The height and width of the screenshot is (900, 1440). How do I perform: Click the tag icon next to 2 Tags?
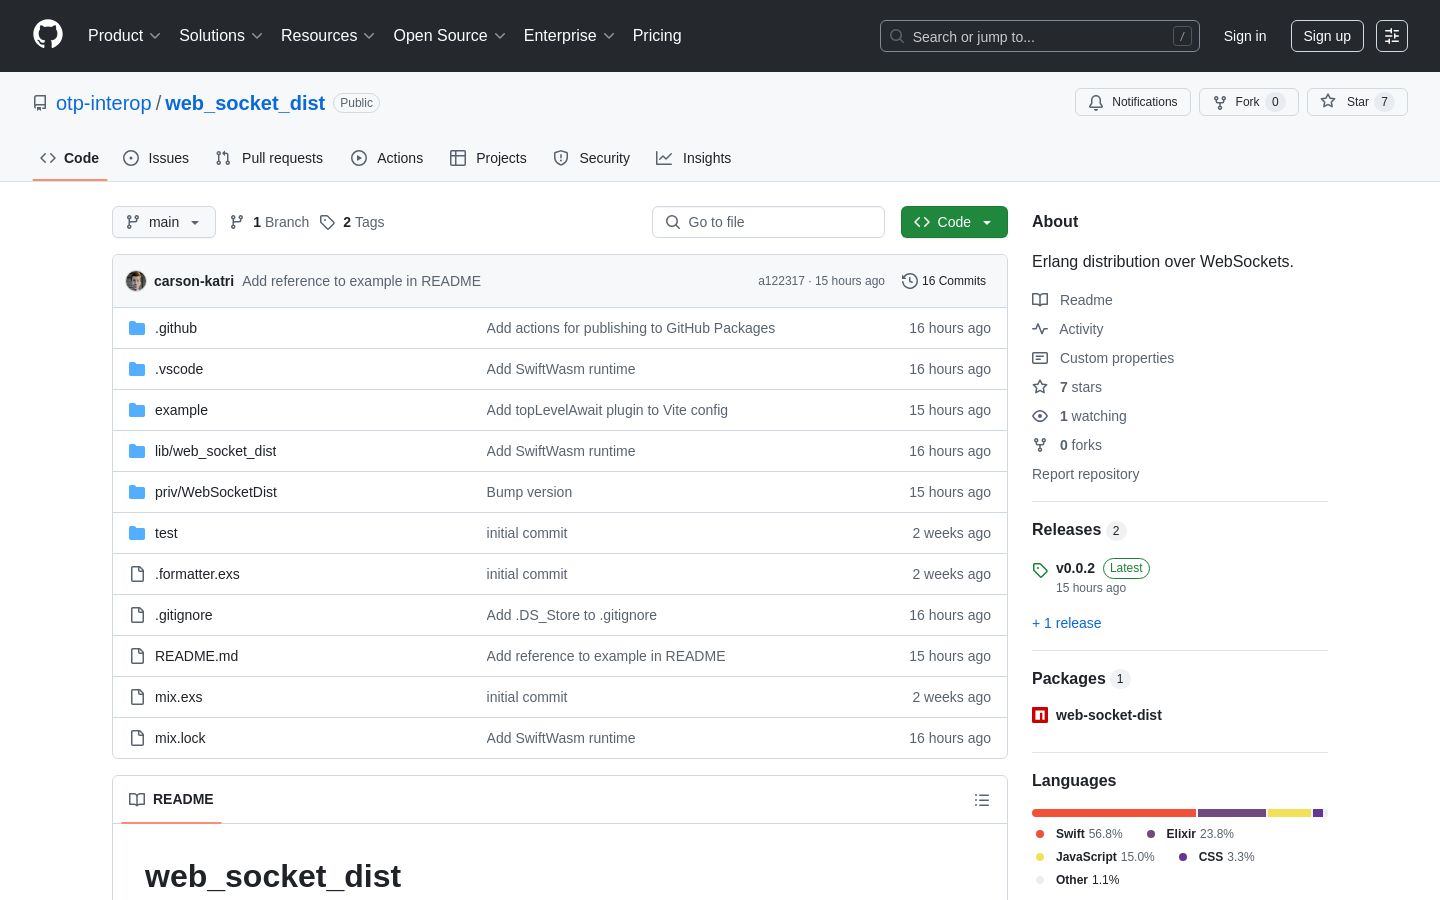[x=327, y=222]
